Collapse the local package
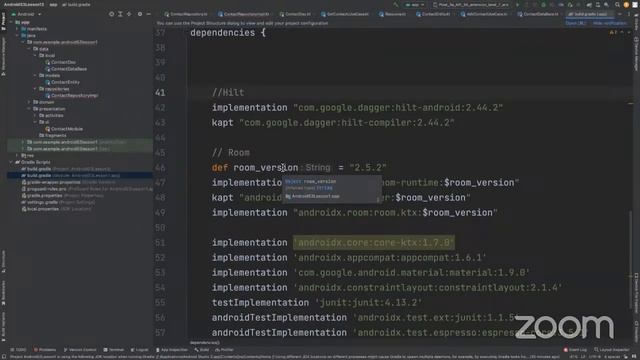Screen dimensions: 640x360 [x=36, y=56]
